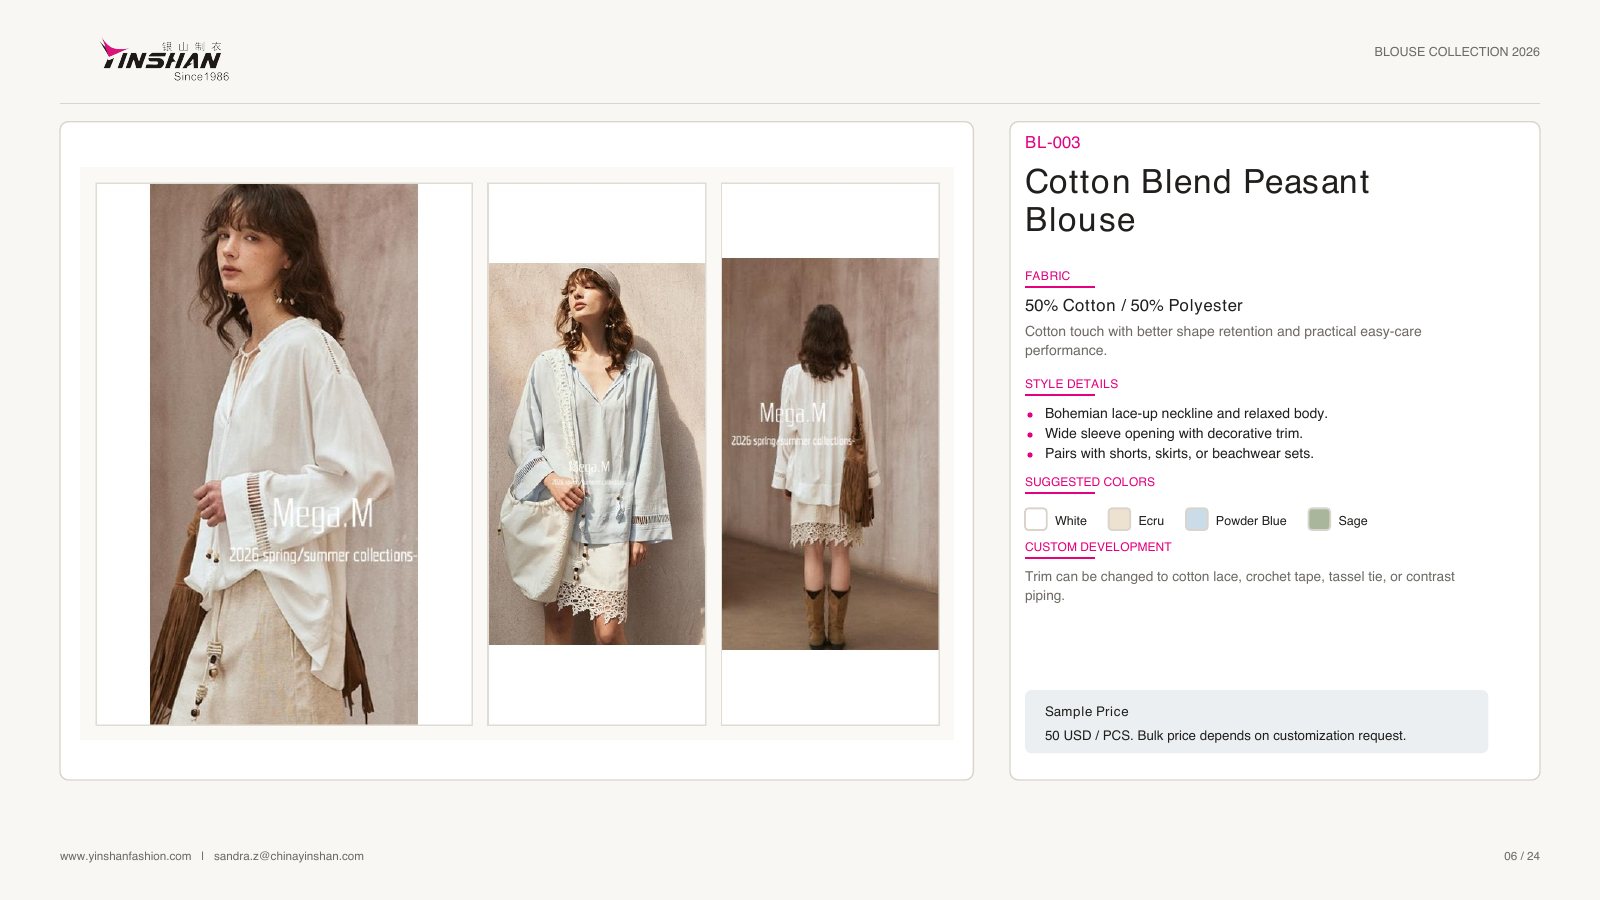Click the 06 / 24 page number
The image size is (1600, 900).
pos(1522,856)
